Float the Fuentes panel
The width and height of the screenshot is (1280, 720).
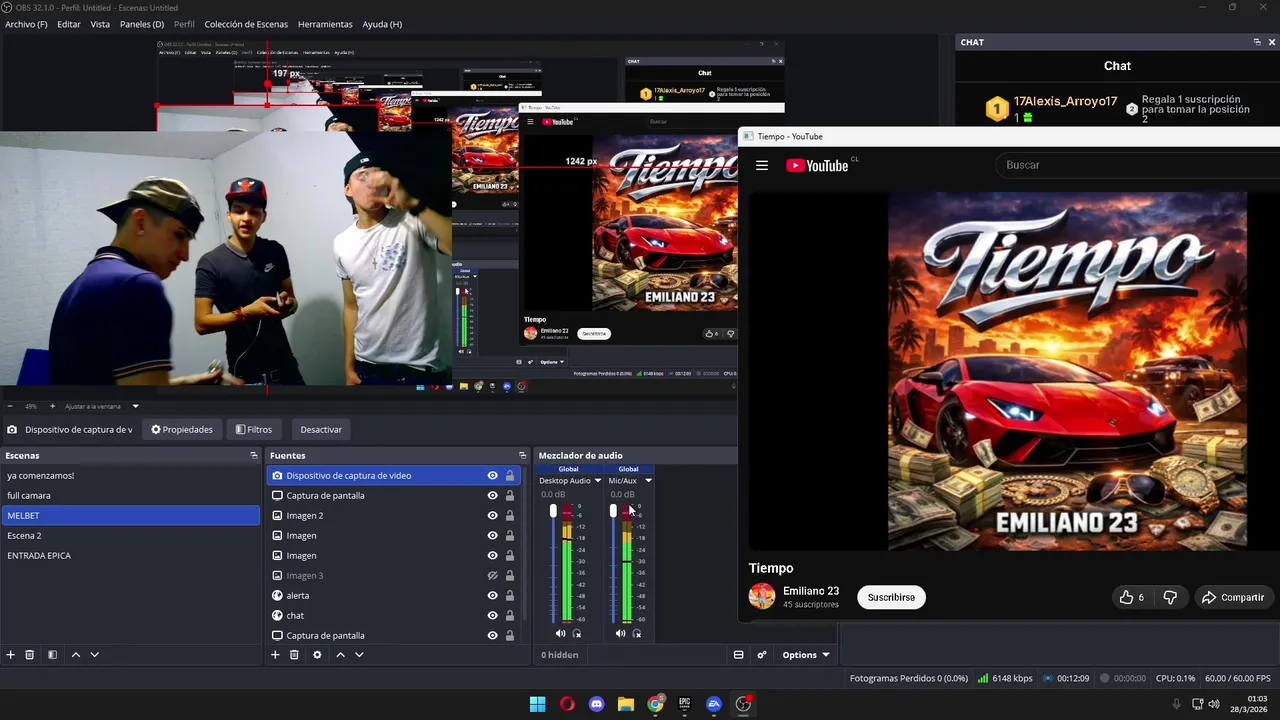[x=522, y=455]
